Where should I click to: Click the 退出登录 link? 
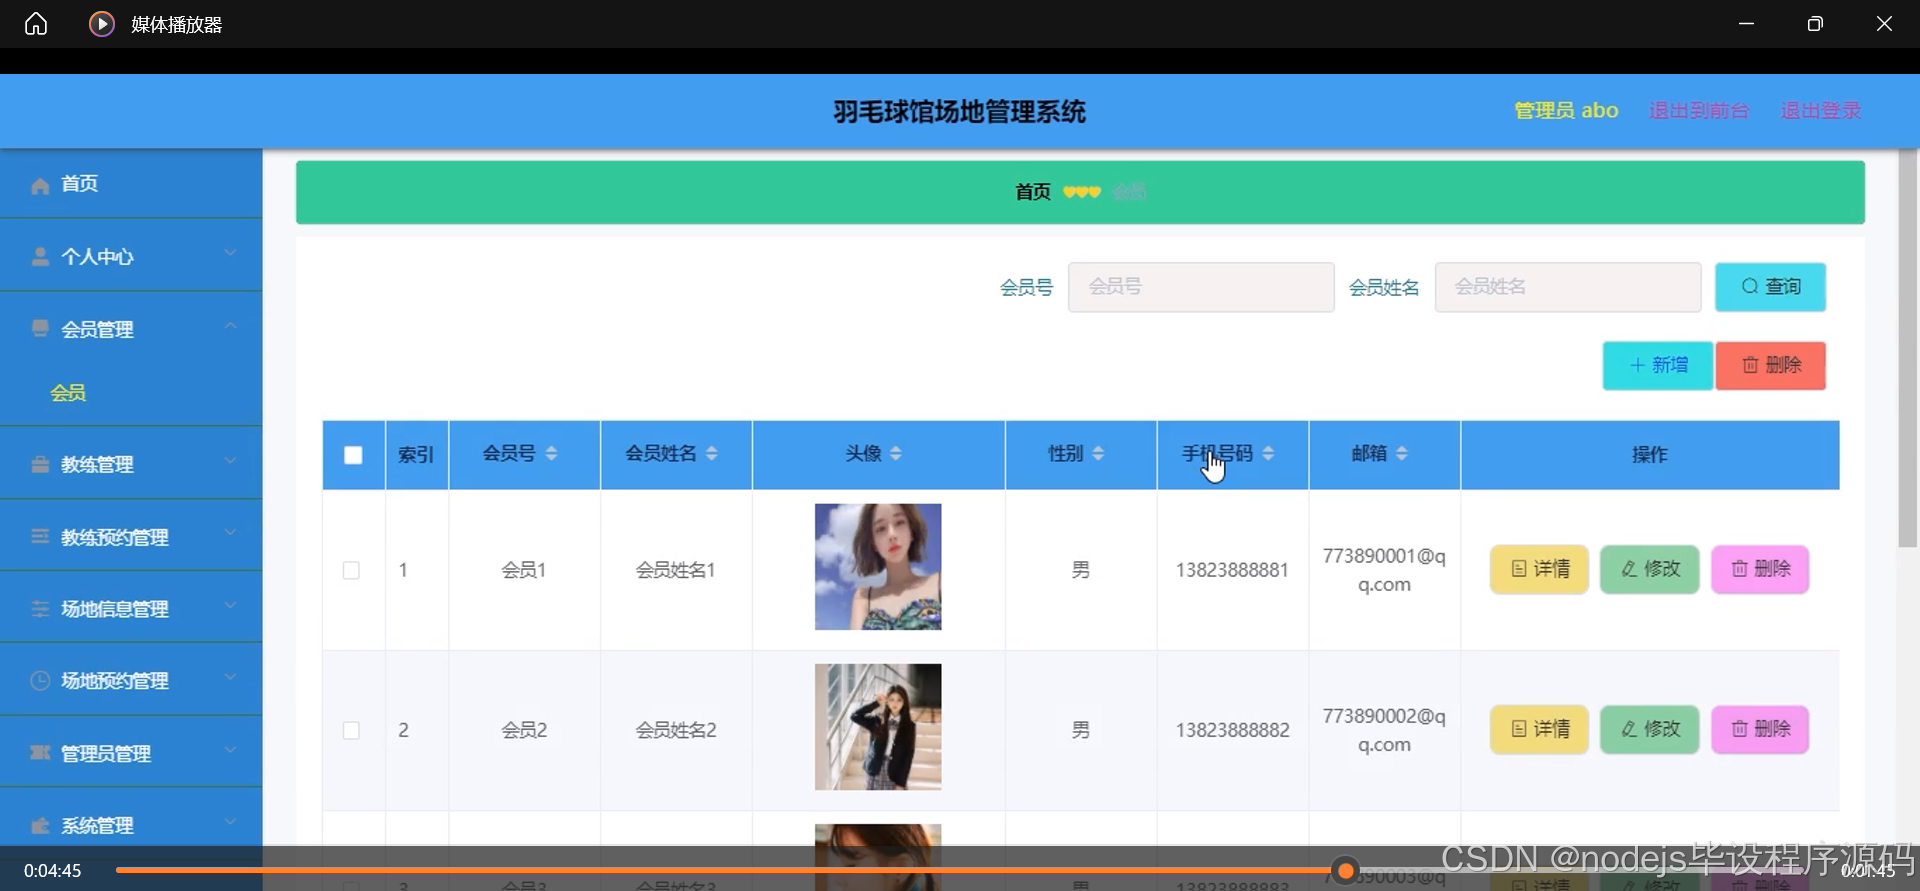point(1821,110)
